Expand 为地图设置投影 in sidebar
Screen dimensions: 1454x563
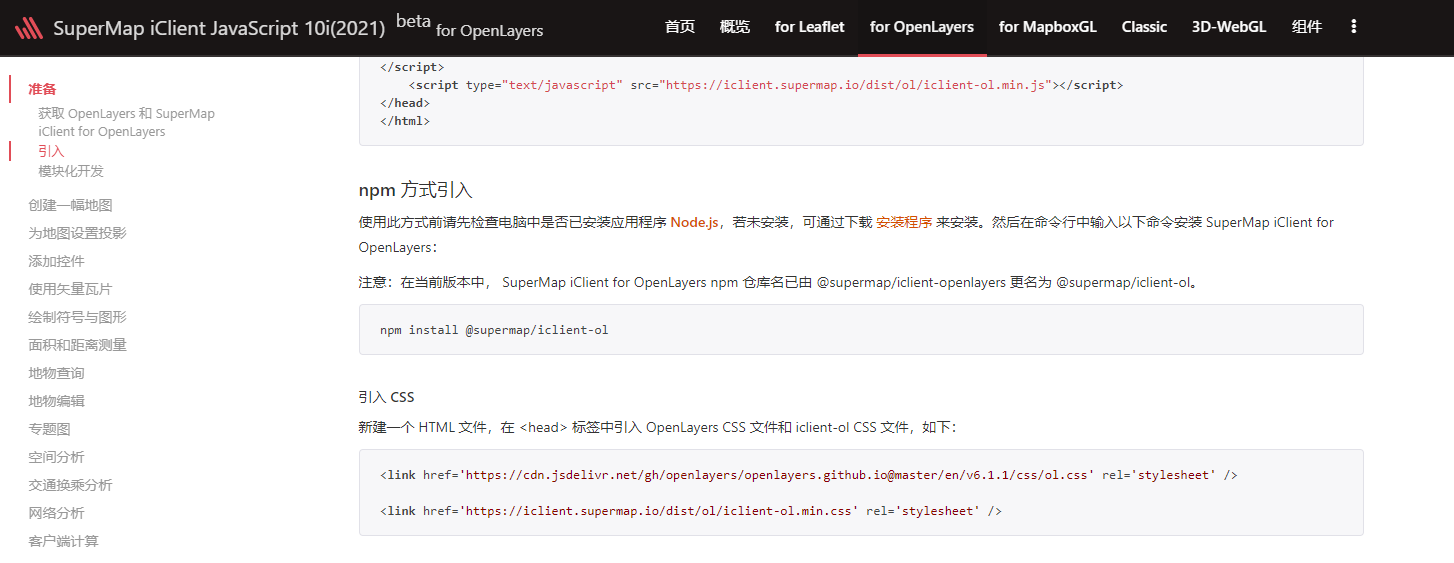tap(78, 233)
